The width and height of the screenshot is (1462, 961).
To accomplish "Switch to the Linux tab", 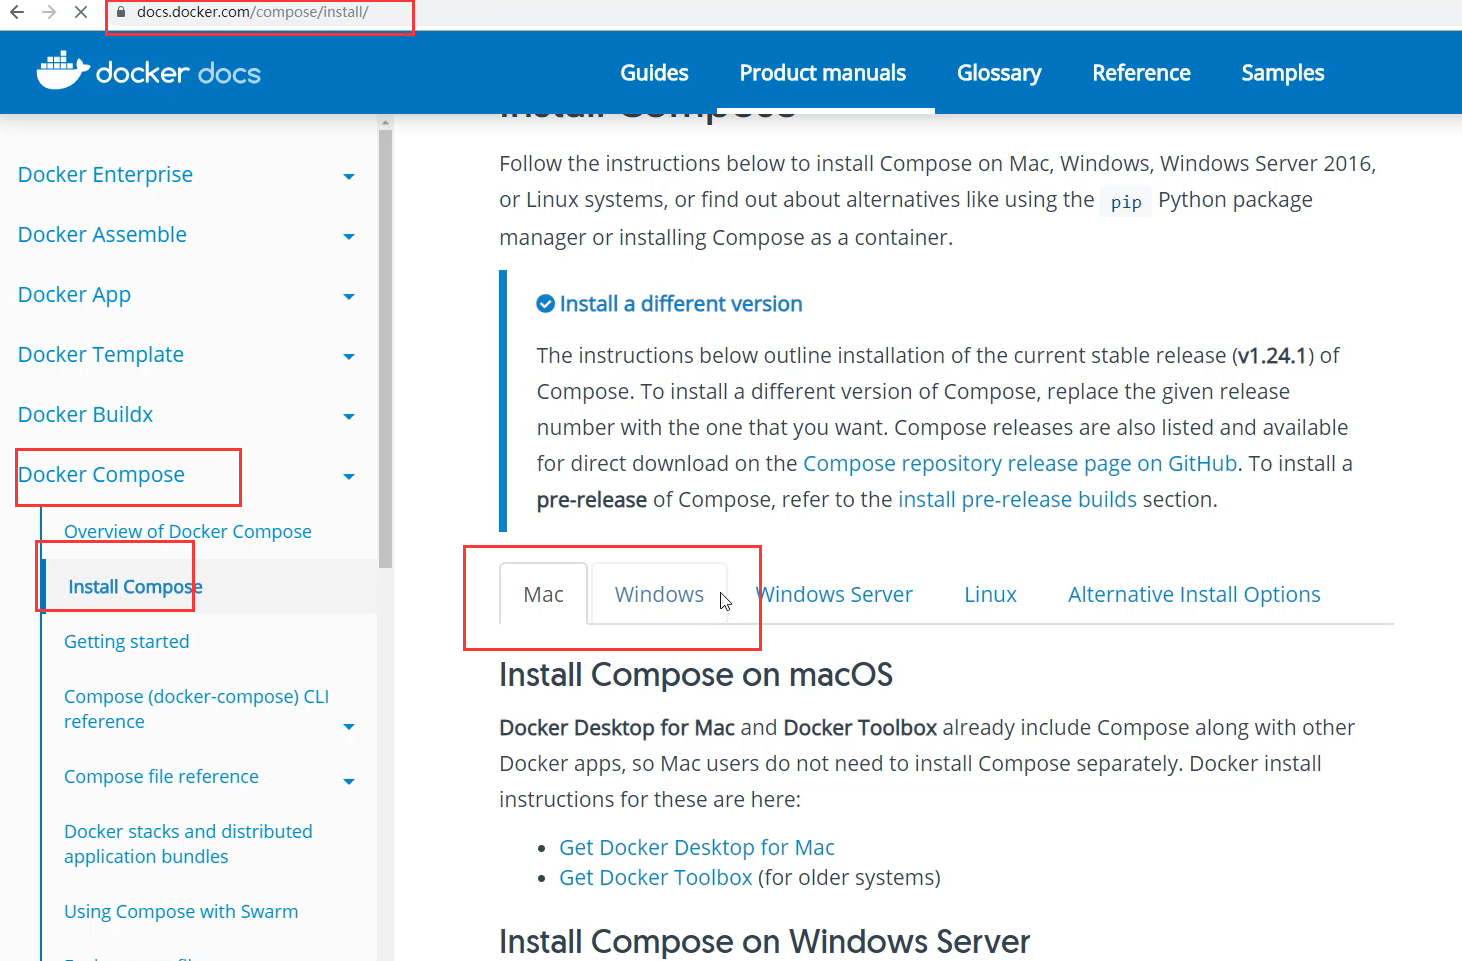I will (x=990, y=594).
